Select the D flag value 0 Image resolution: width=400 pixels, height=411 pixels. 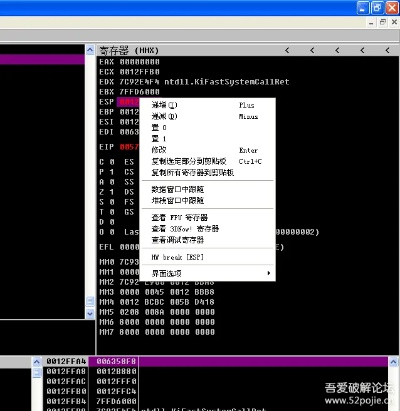112,222
